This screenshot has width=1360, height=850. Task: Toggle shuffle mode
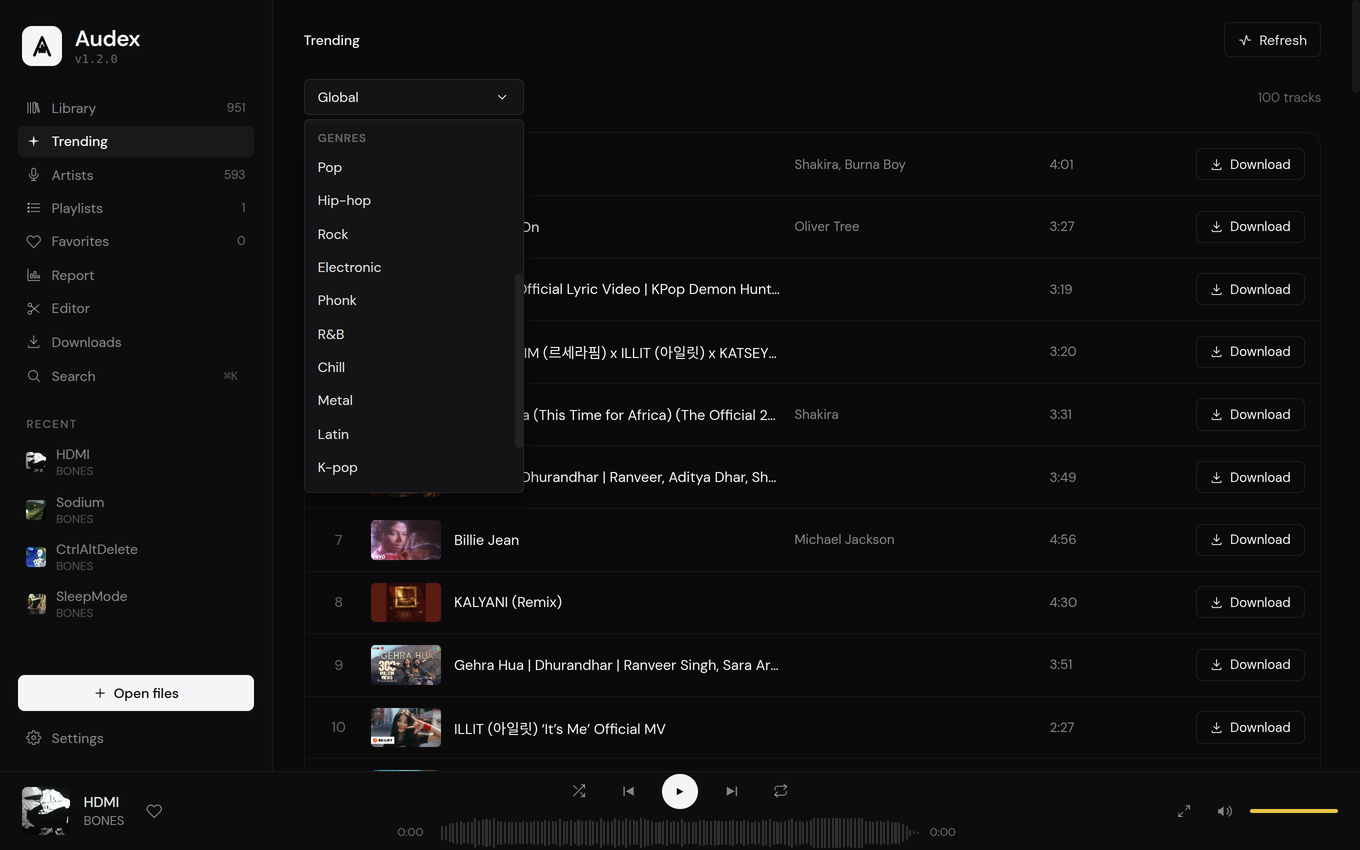coord(579,791)
